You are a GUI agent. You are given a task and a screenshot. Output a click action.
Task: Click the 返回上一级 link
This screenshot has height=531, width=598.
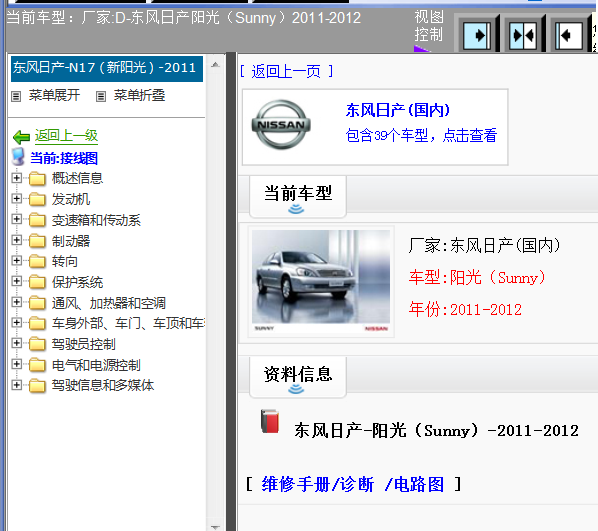66,136
